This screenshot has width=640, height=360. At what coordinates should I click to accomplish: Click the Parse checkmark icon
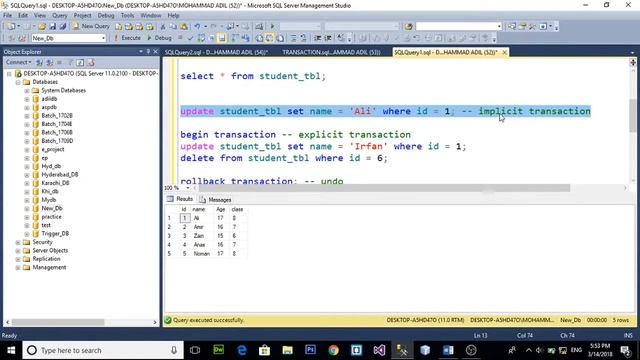pos(190,38)
